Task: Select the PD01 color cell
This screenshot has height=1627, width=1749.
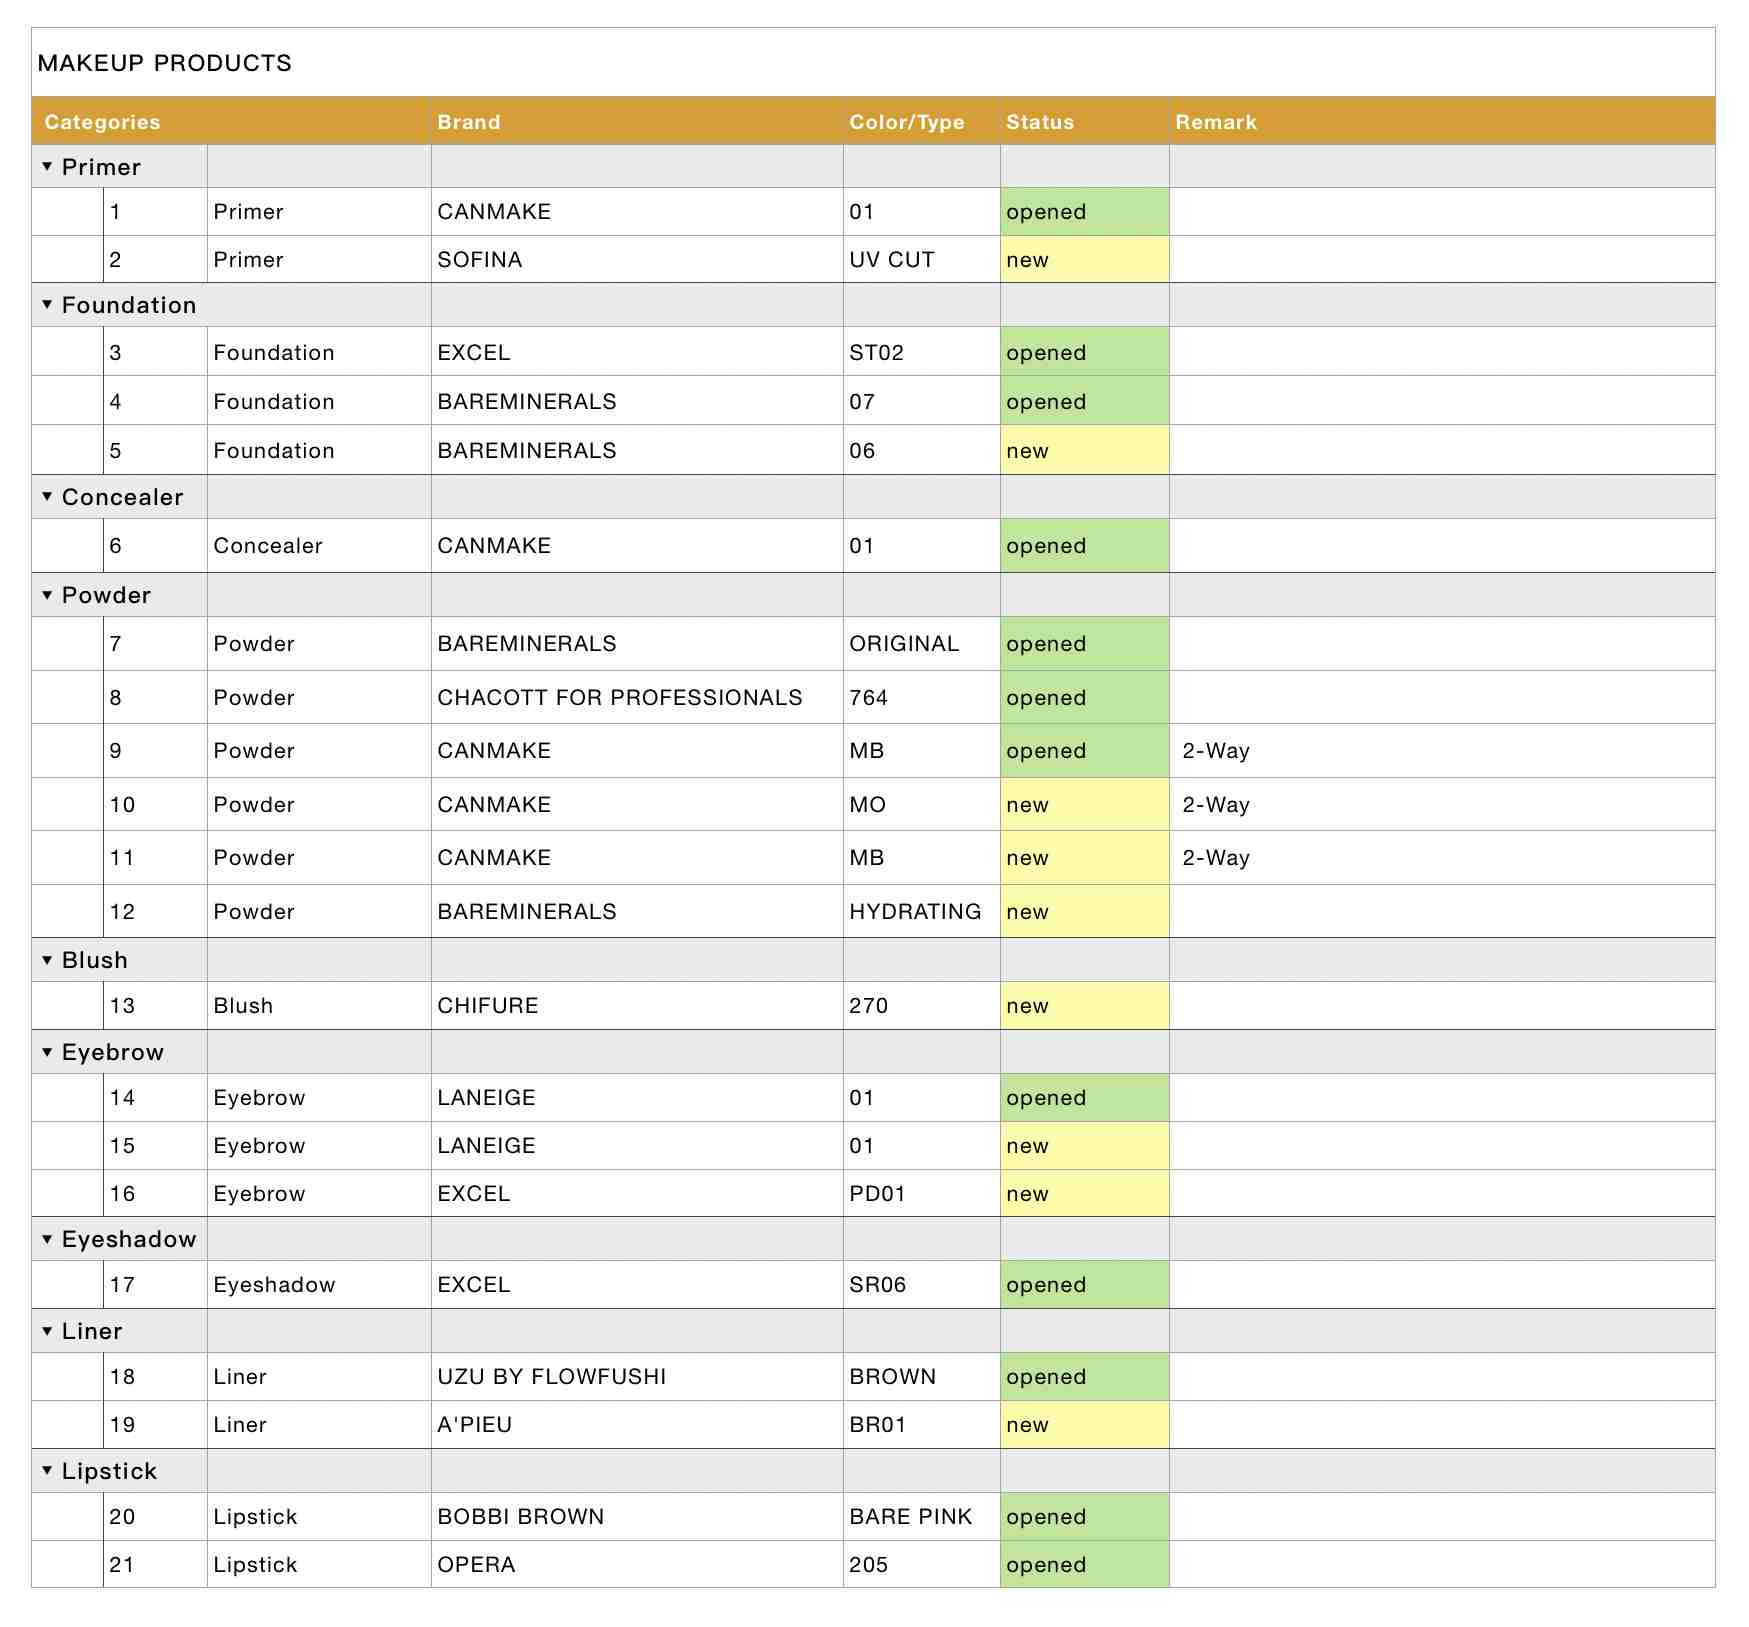Action: pos(922,1193)
